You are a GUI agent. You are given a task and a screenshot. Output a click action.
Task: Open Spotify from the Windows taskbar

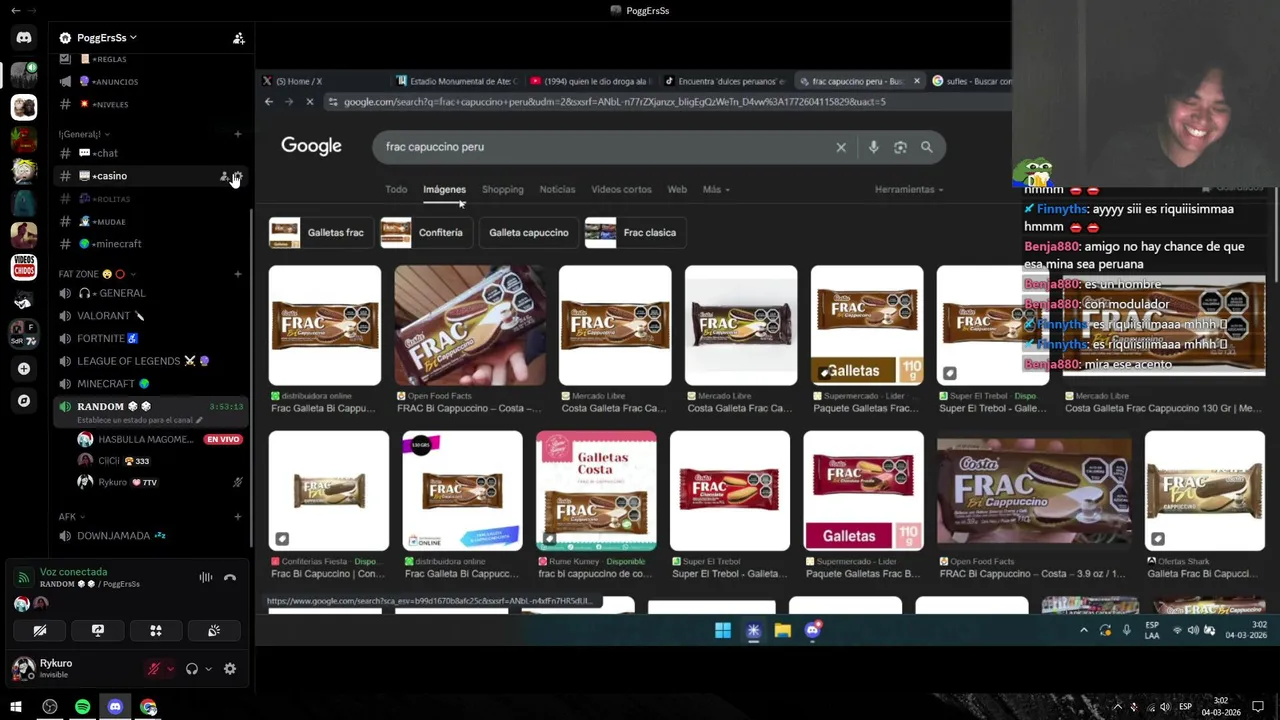tap(82, 707)
